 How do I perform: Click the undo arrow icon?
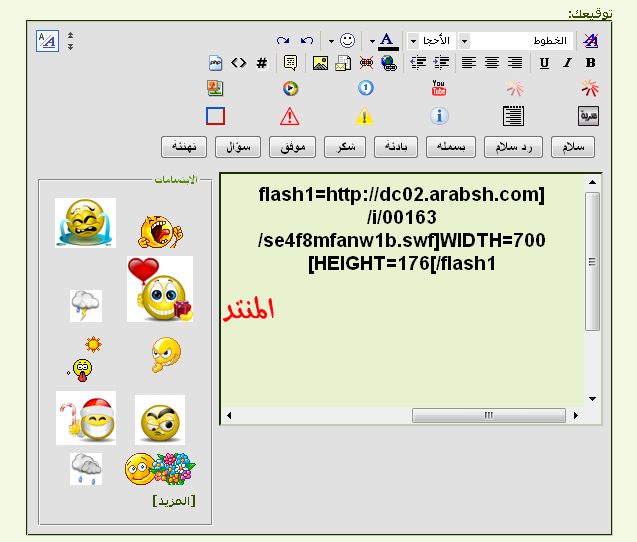click(307, 41)
